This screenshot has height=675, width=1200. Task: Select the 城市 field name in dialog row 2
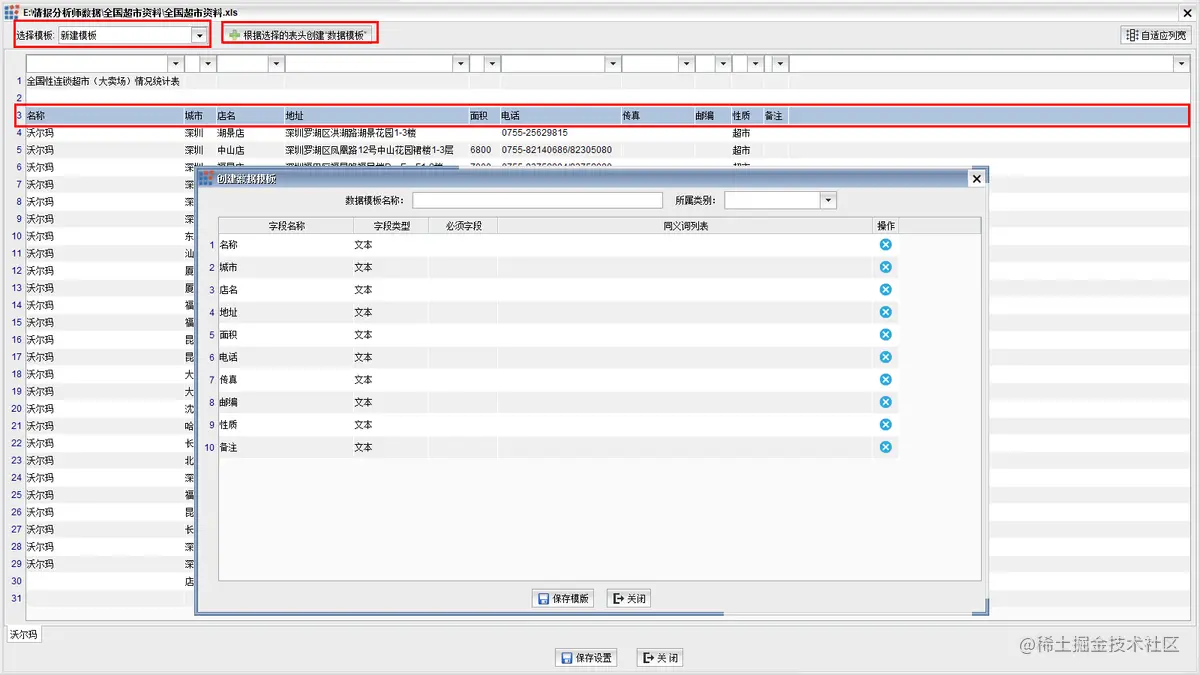click(229, 267)
